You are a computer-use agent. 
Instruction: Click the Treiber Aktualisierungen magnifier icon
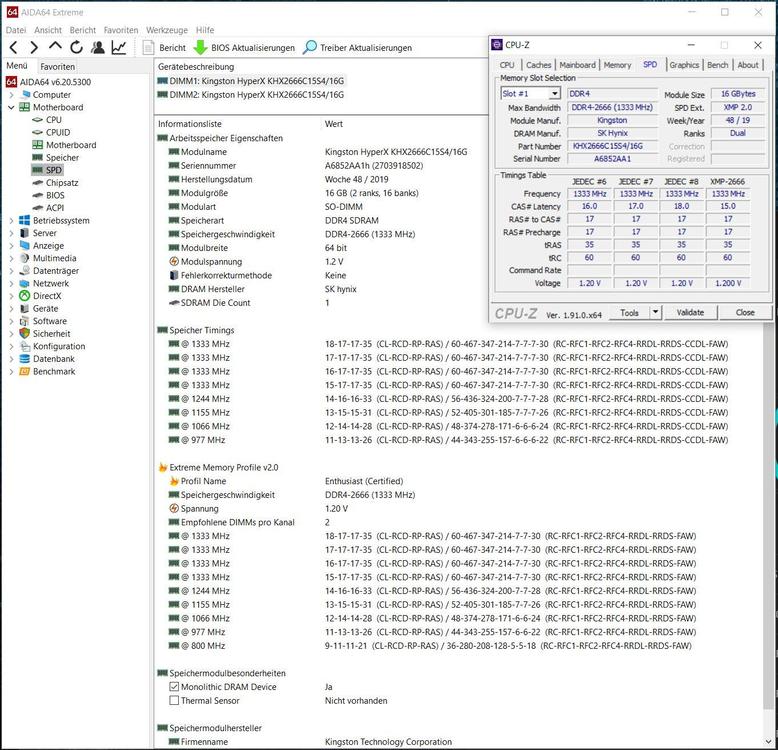[x=310, y=47]
